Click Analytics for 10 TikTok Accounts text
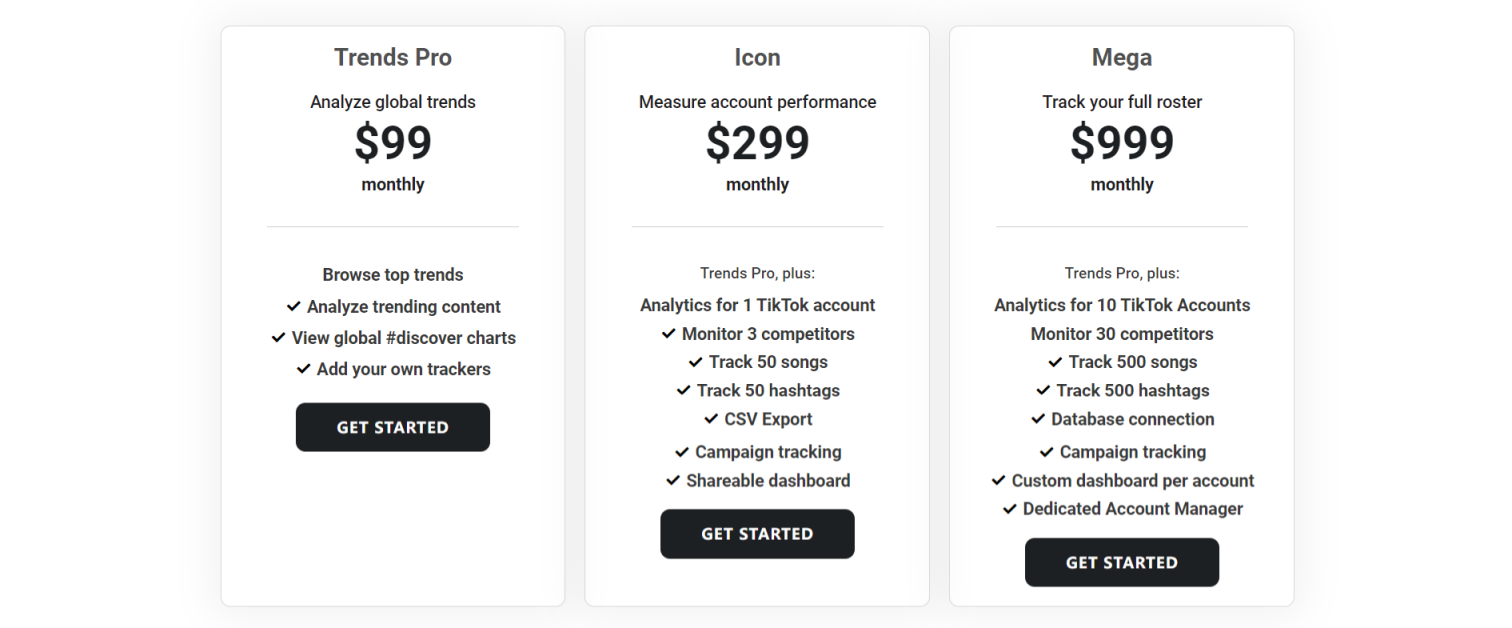Viewport: 1512px width, 628px height. click(1121, 305)
